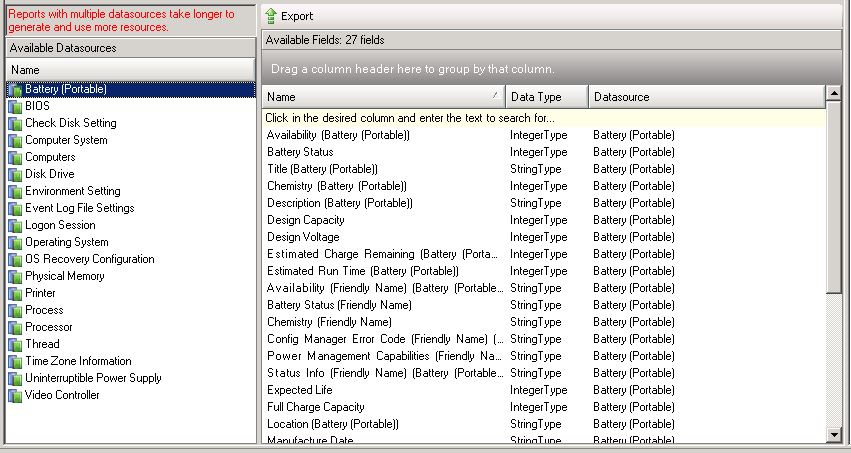The height and width of the screenshot is (453, 851).
Task: Click the Event Log File Settings icon
Action: tap(15, 208)
